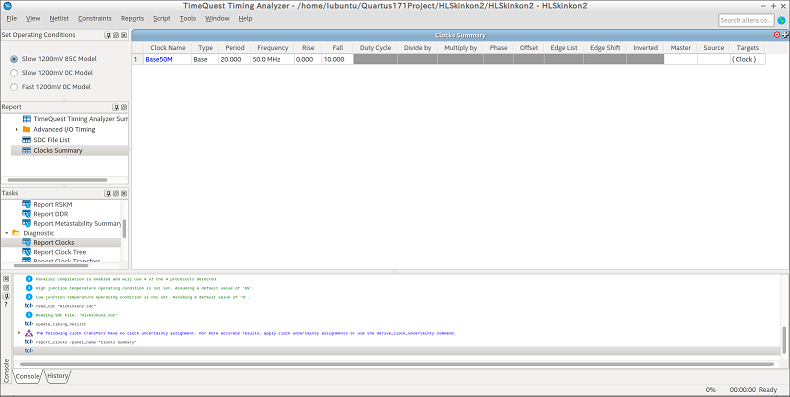Close the Console panel using side icon
This screenshot has height=397, width=790.
pyautogui.click(x=6, y=279)
